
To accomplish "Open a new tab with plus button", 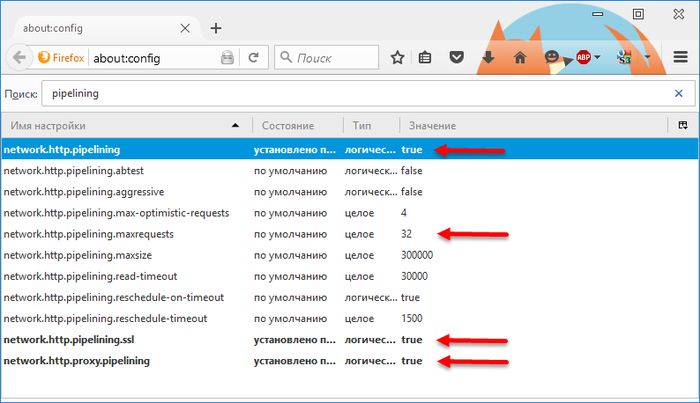I will [x=216, y=28].
